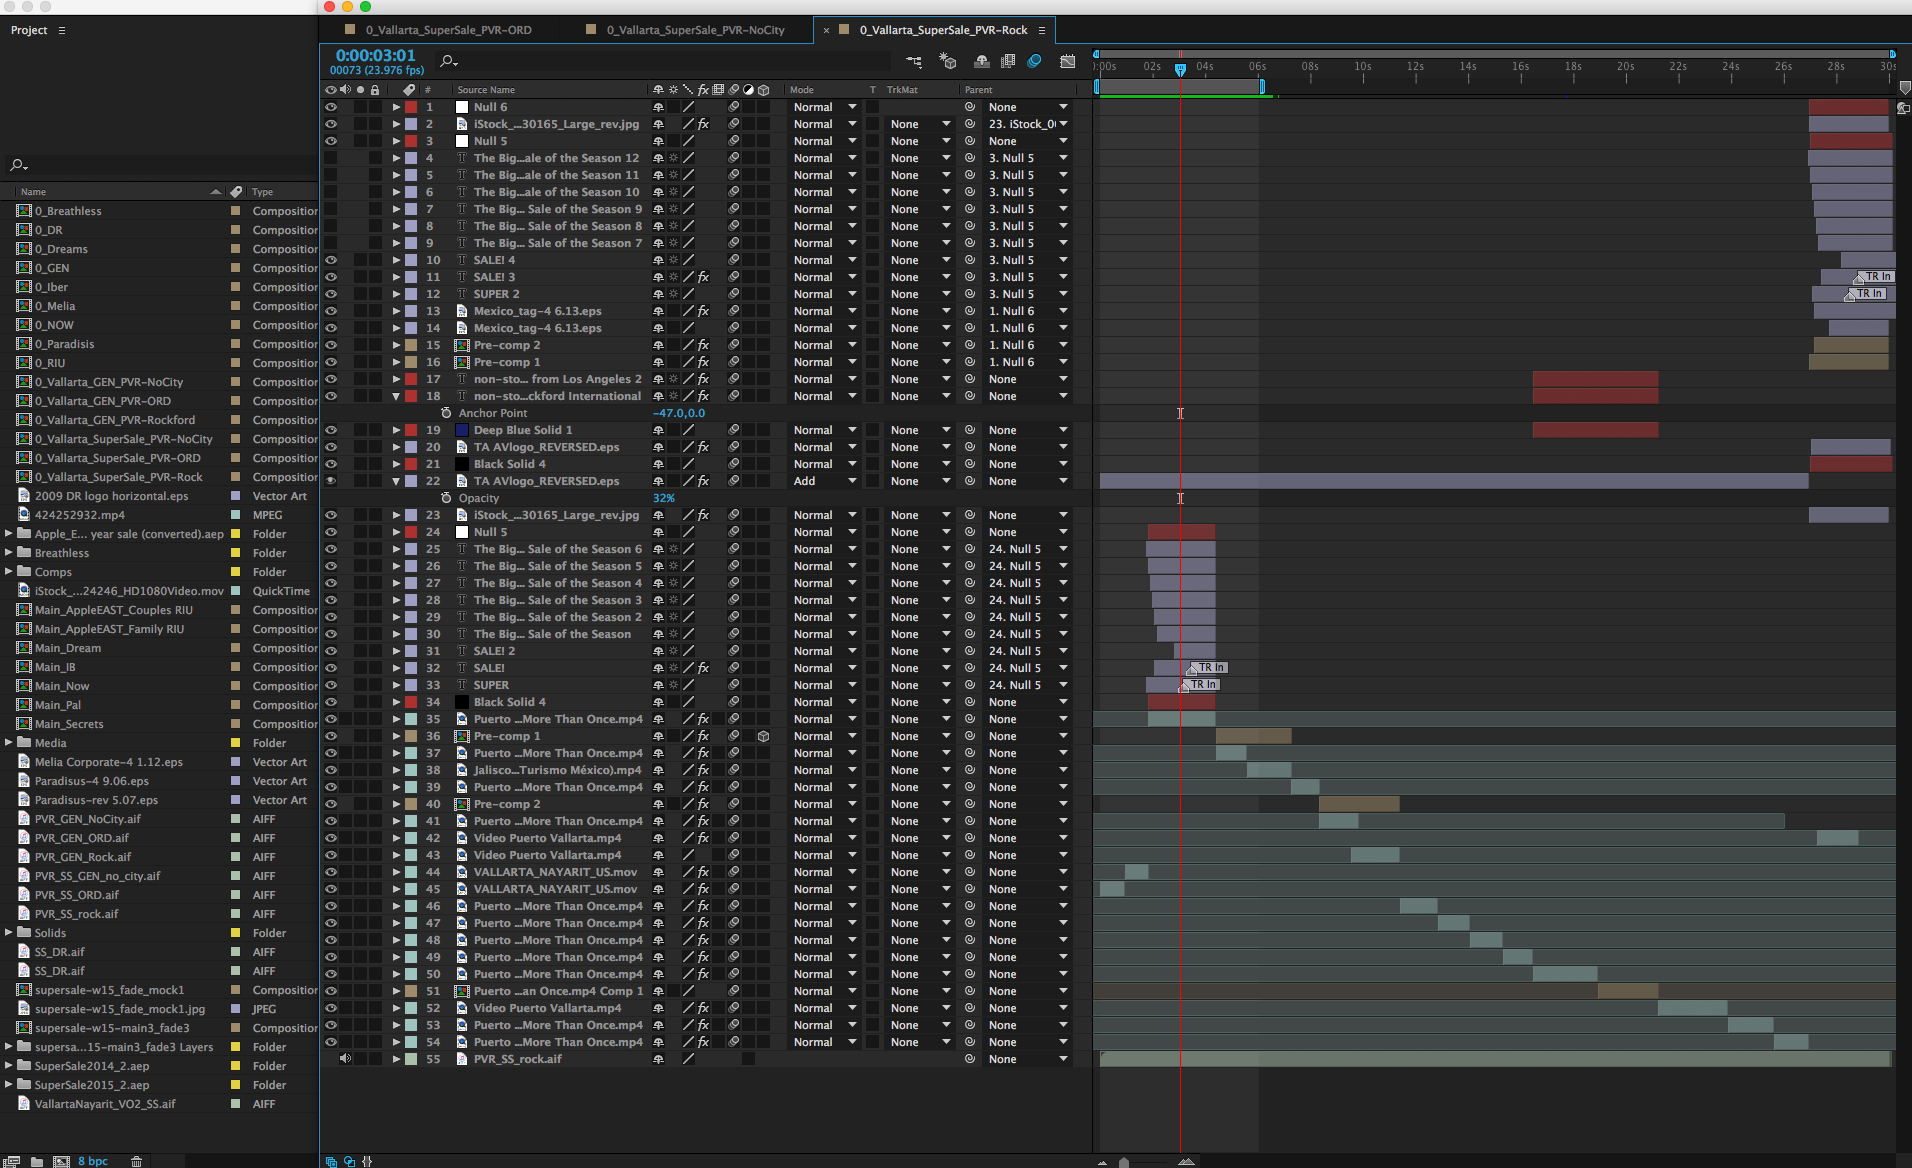The image size is (1912, 1168).
Task: Hide layer 1 Null 6 using eye
Action: point(331,107)
